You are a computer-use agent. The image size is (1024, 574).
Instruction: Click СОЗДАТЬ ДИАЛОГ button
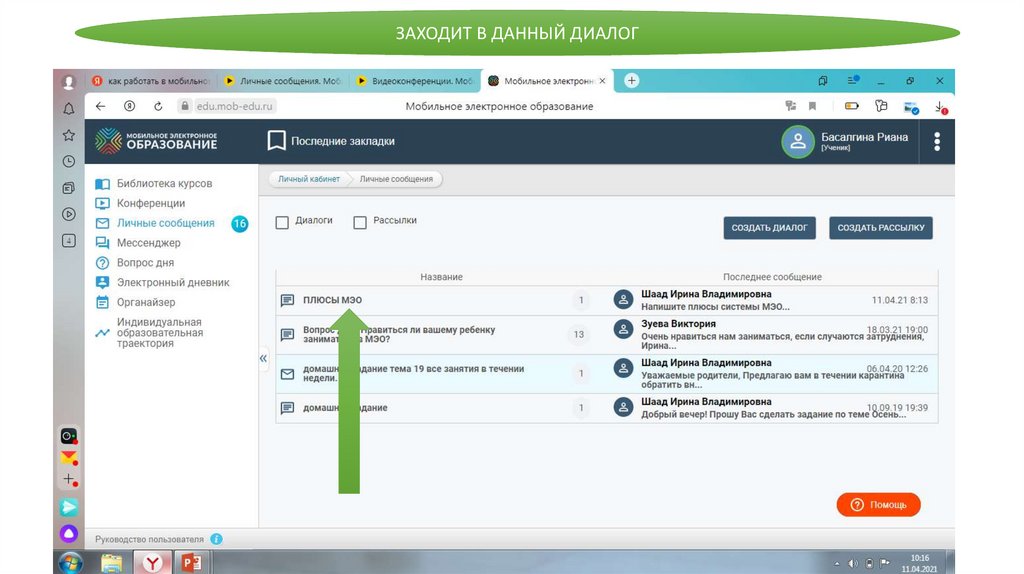769,228
